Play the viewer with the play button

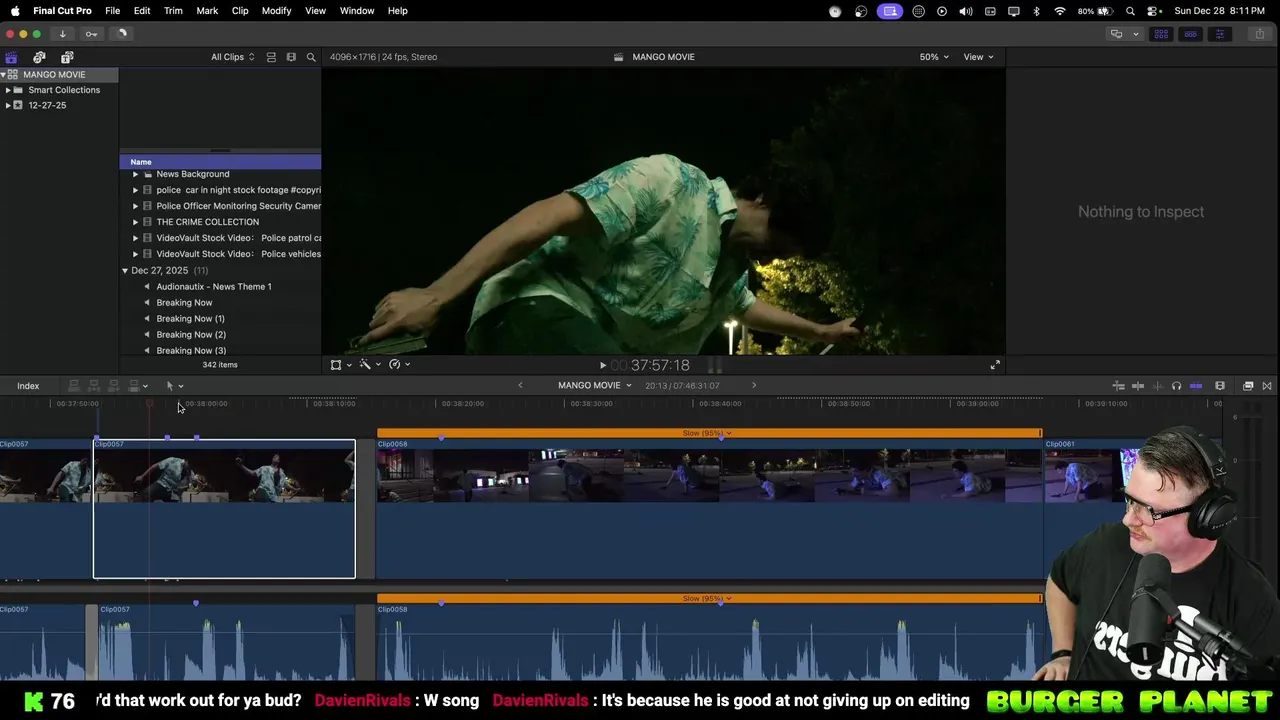point(602,366)
